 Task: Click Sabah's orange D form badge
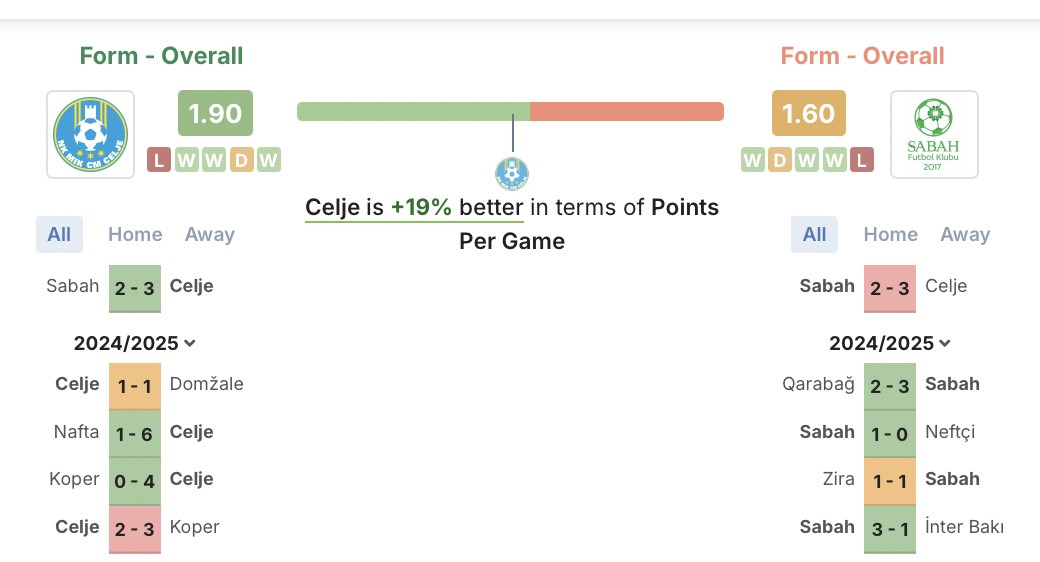(779, 160)
